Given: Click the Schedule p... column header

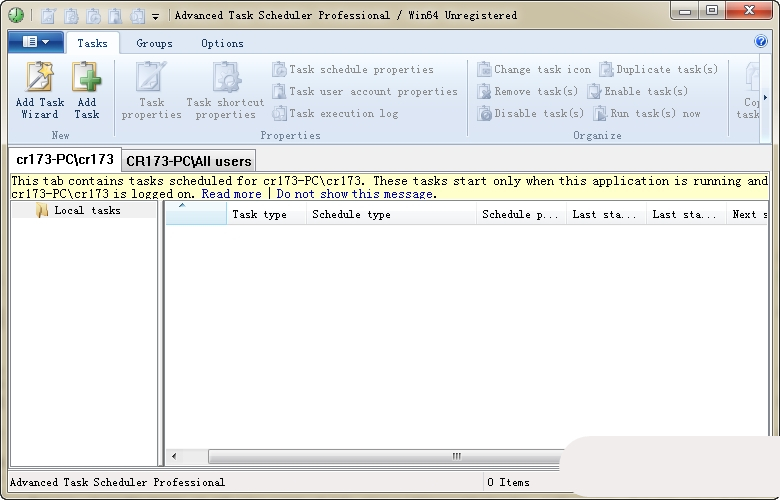Looking at the screenshot, I should (521, 214).
